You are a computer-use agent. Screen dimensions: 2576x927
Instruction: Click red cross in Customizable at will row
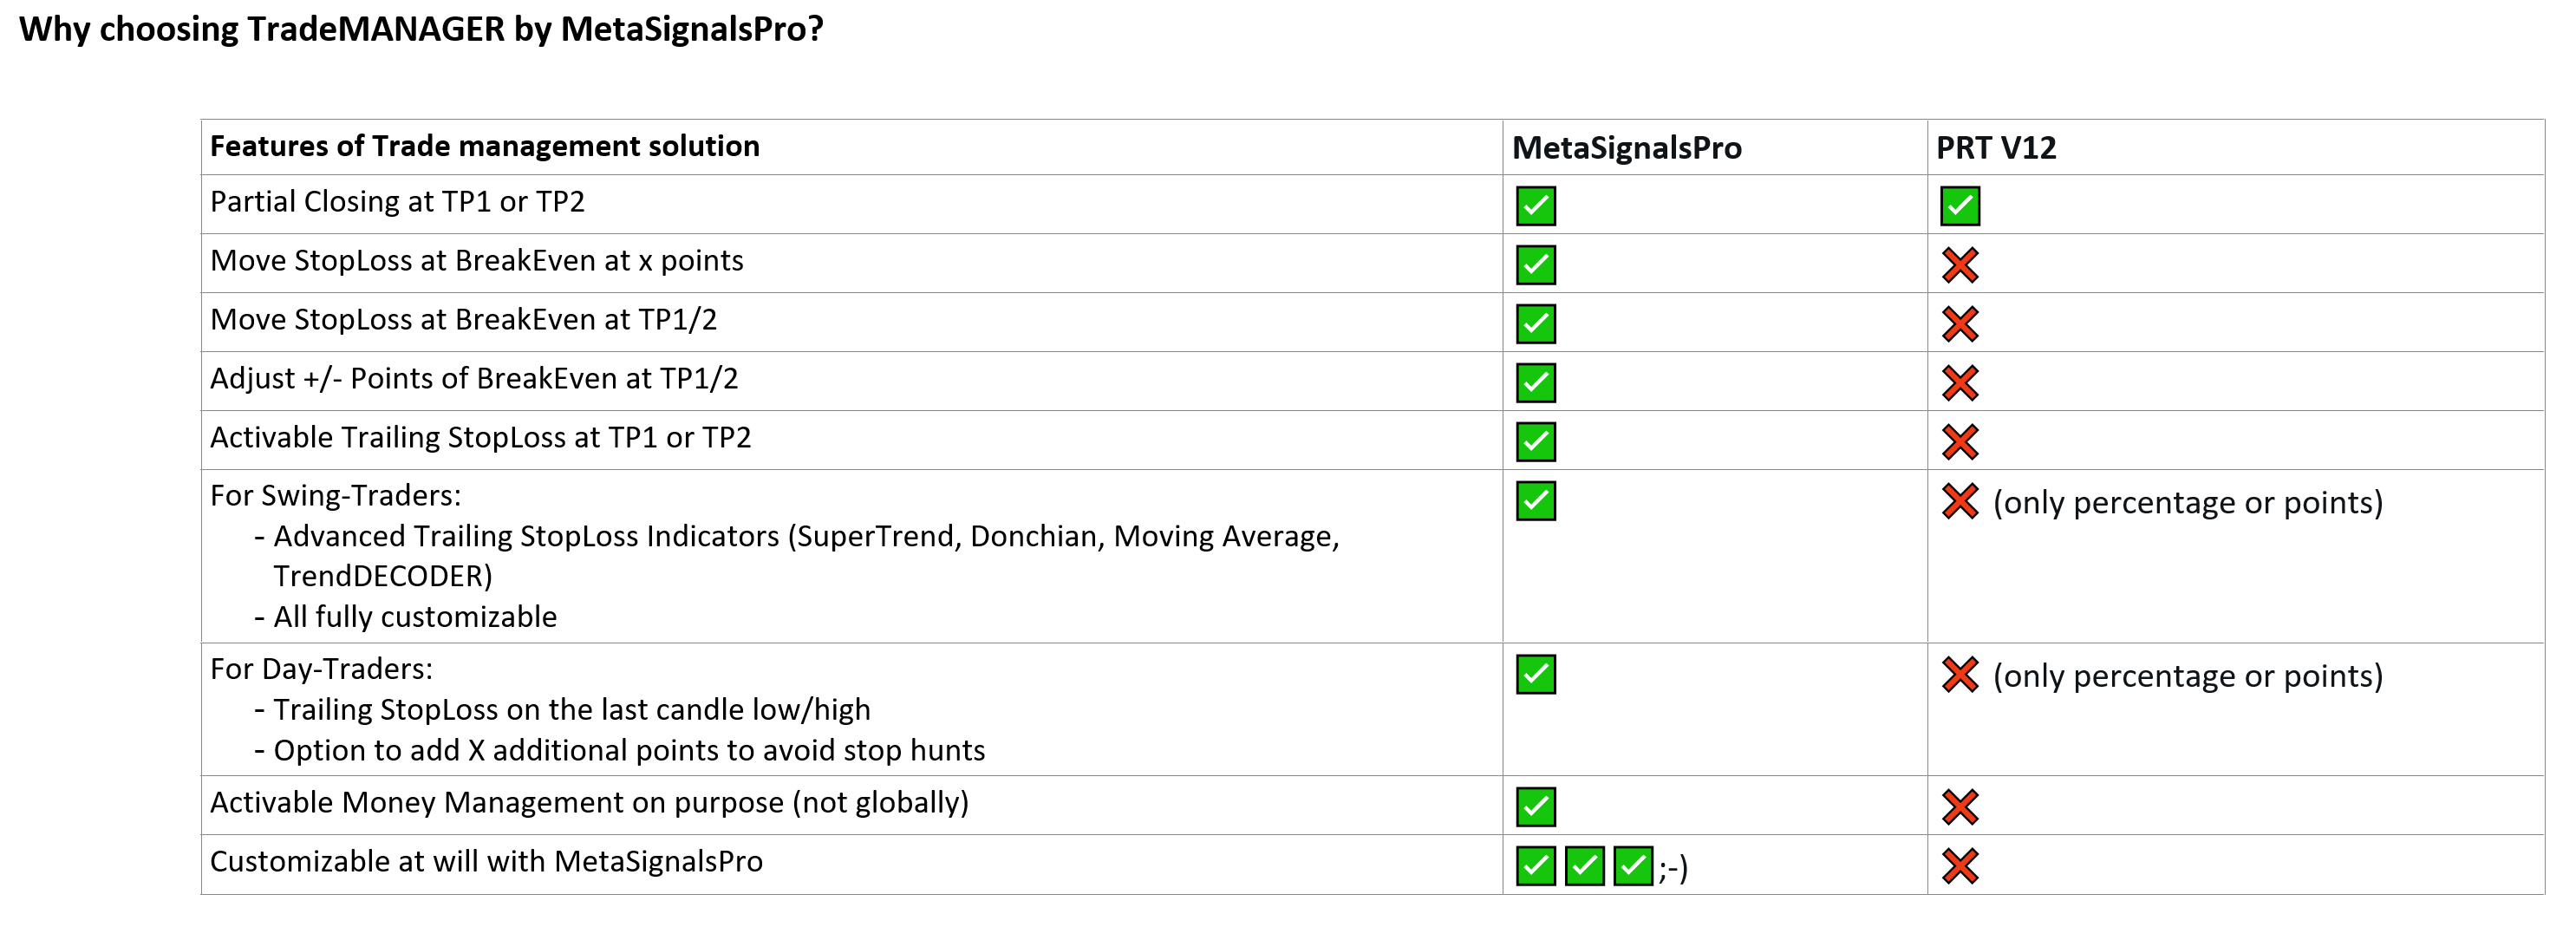1959,866
